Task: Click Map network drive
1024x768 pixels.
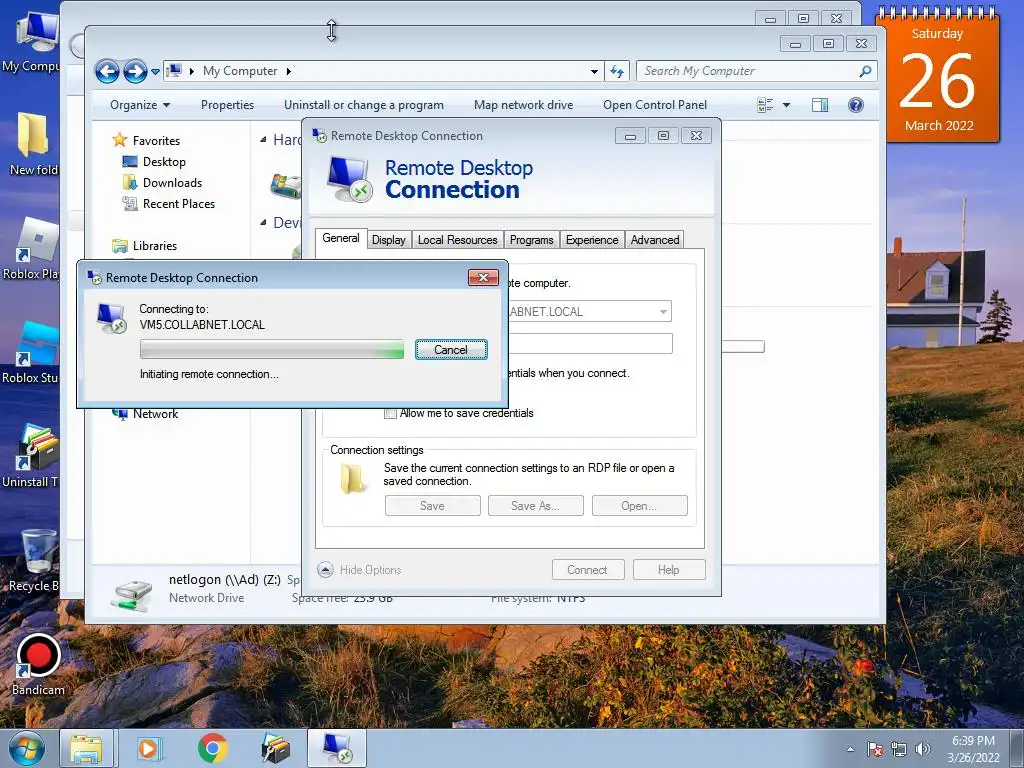Action: pyautogui.click(x=523, y=104)
